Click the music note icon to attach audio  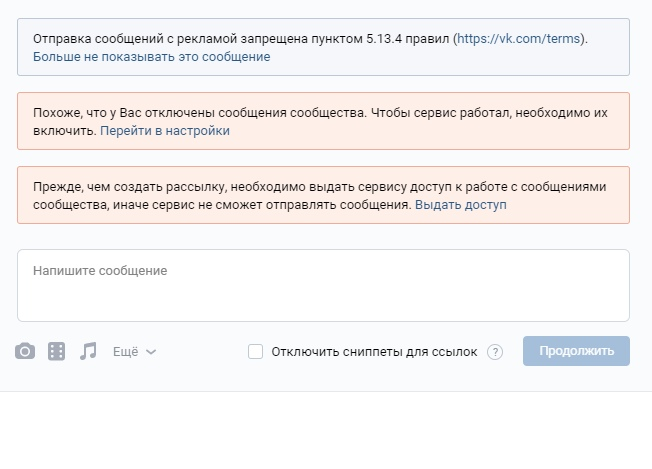pos(89,351)
